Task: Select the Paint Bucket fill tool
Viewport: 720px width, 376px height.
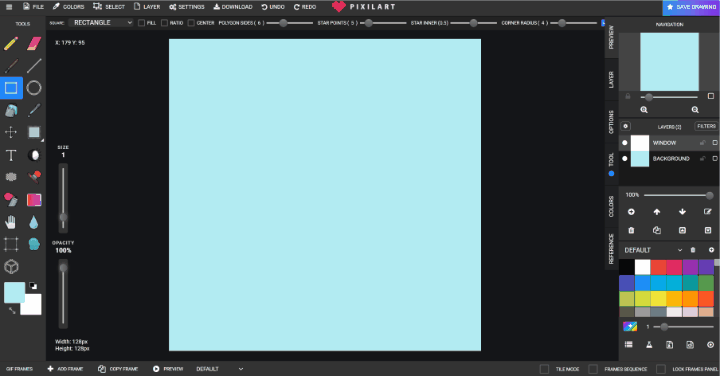Action: pyautogui.click(x=11, y=110)
